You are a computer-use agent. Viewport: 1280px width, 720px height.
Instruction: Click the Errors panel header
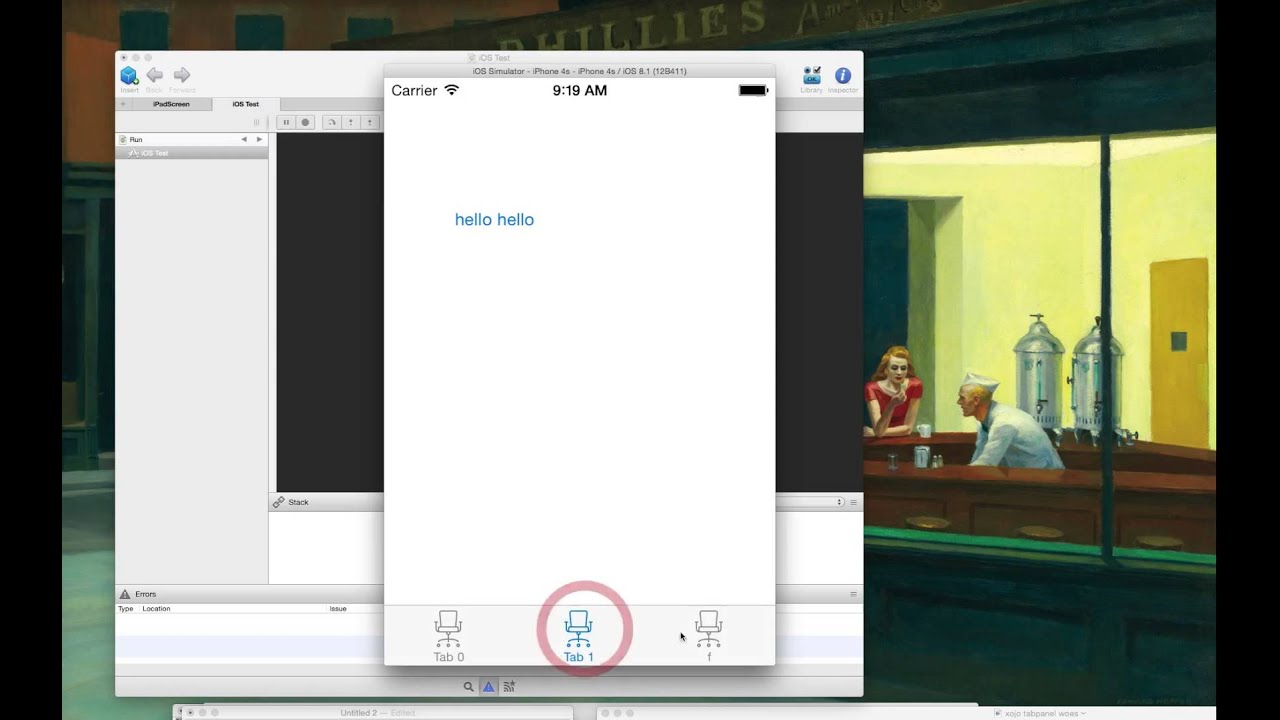[249, 594]
